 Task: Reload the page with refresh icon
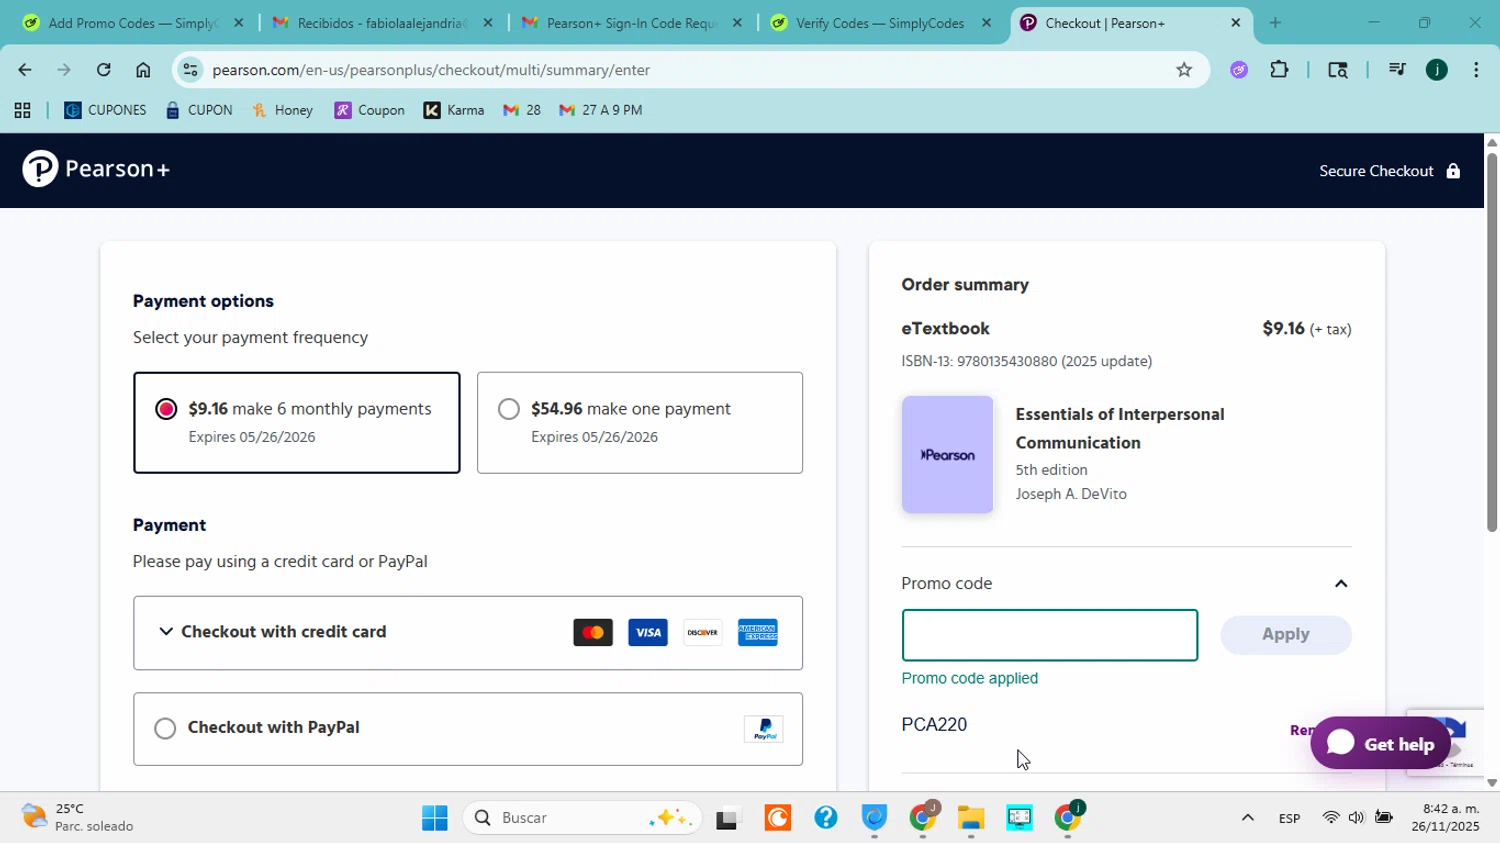103,70
